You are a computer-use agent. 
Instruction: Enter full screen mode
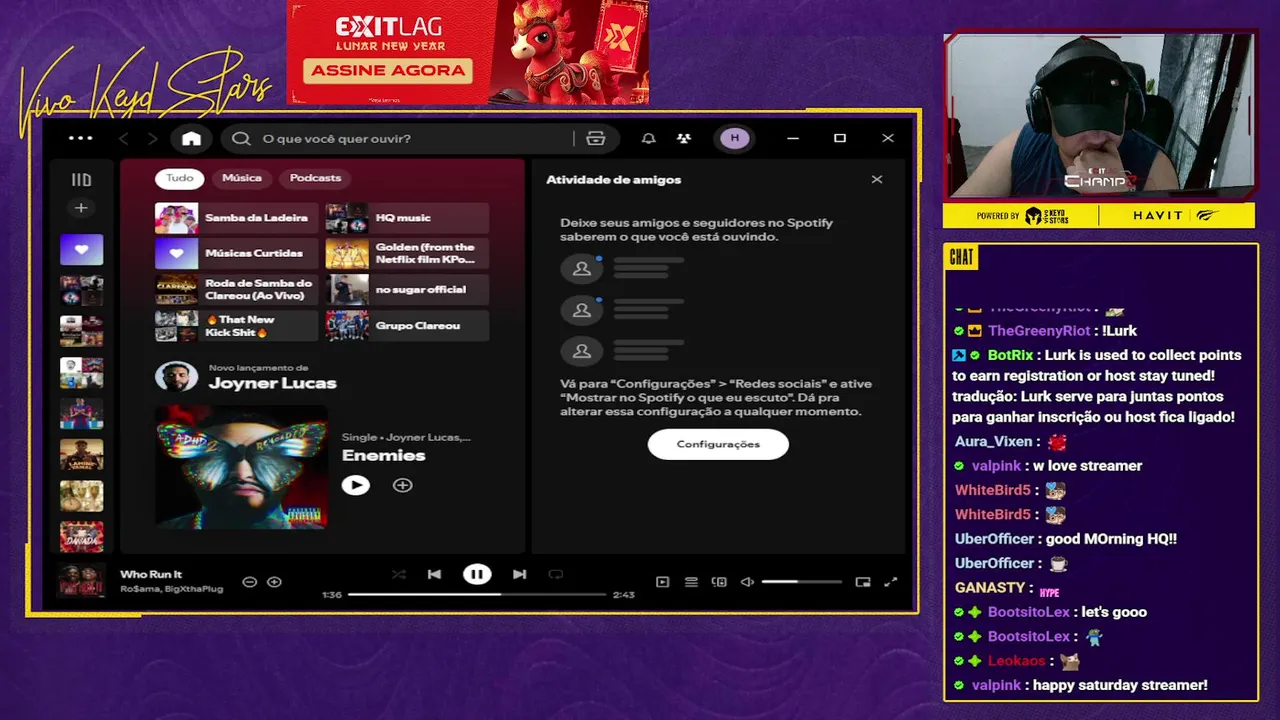(x=891, y=582)
